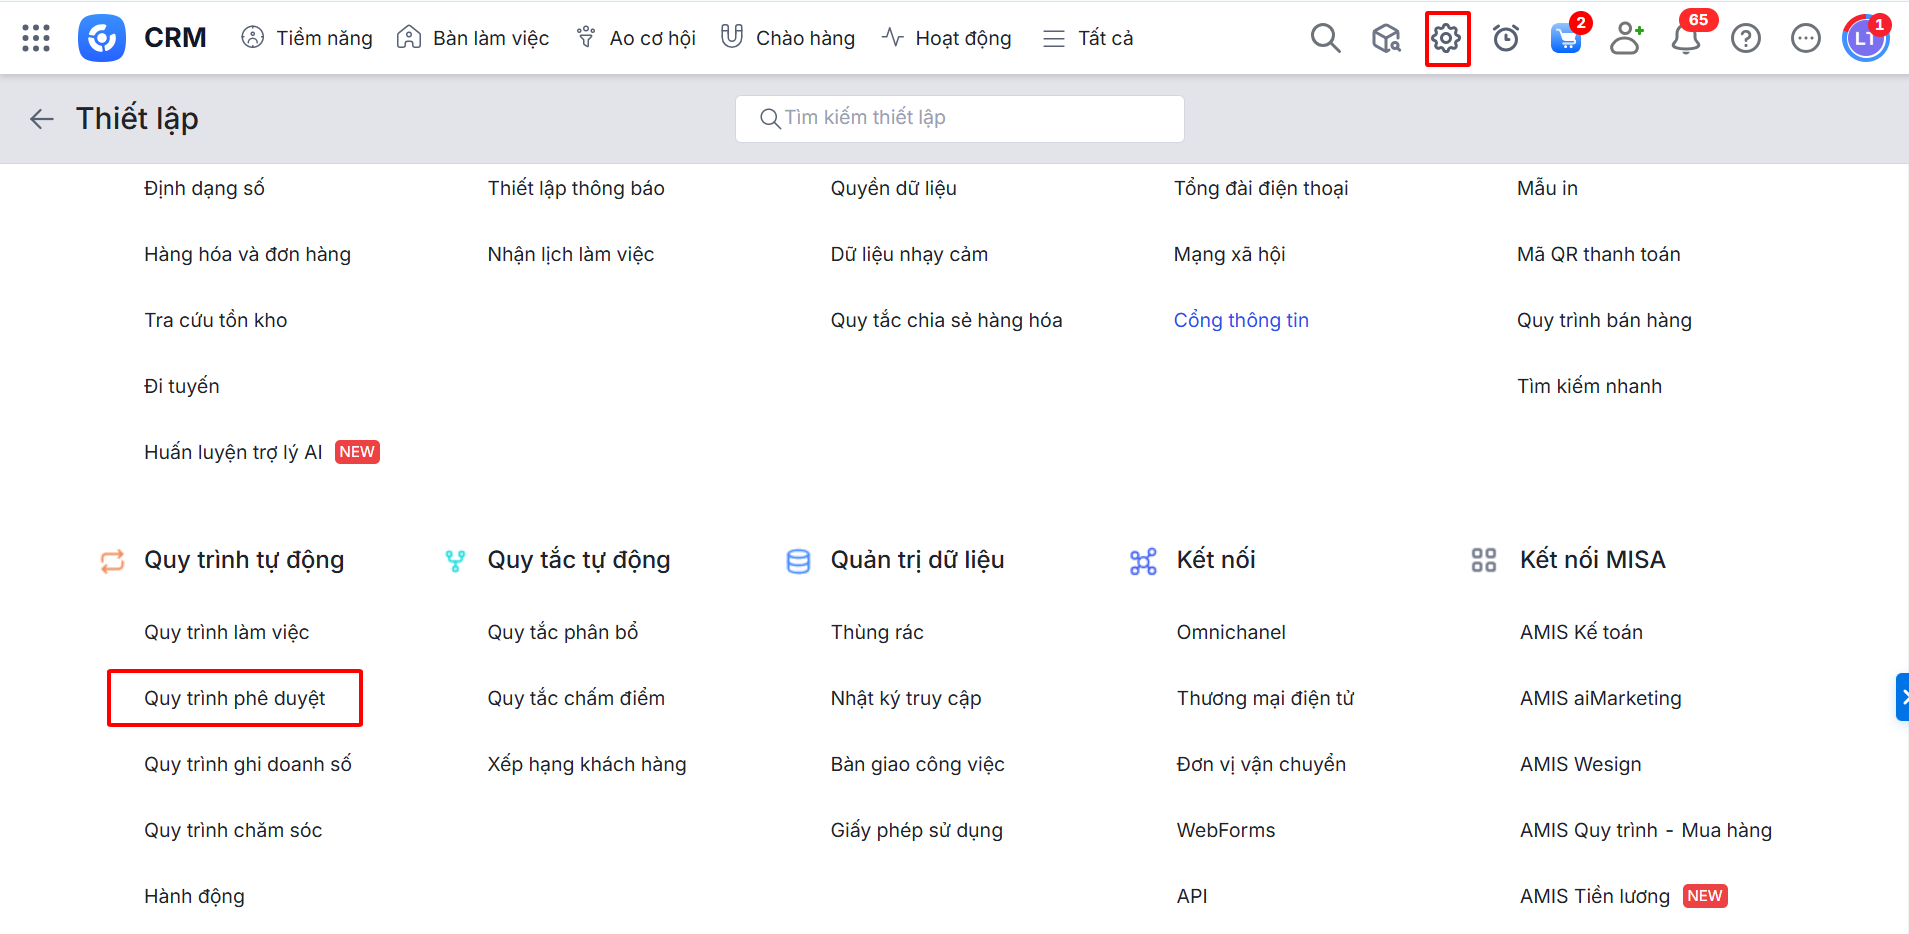Open the Hoạt động menu

[947, 38]
